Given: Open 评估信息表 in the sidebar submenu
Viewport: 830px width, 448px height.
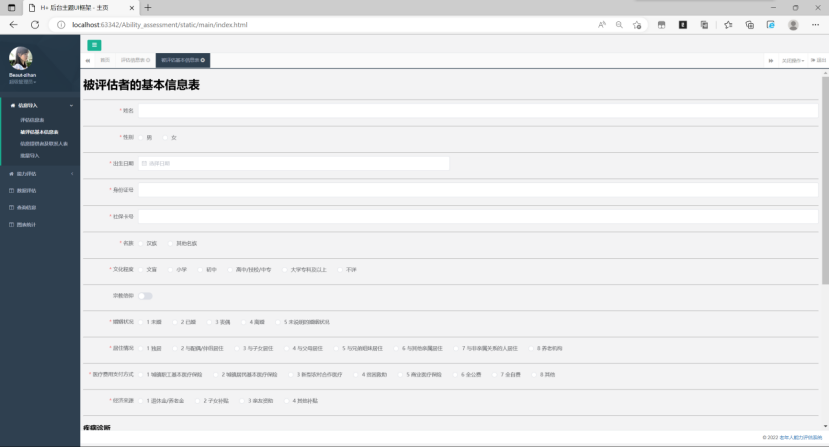Looking at the screenshot, I should 32,120.
